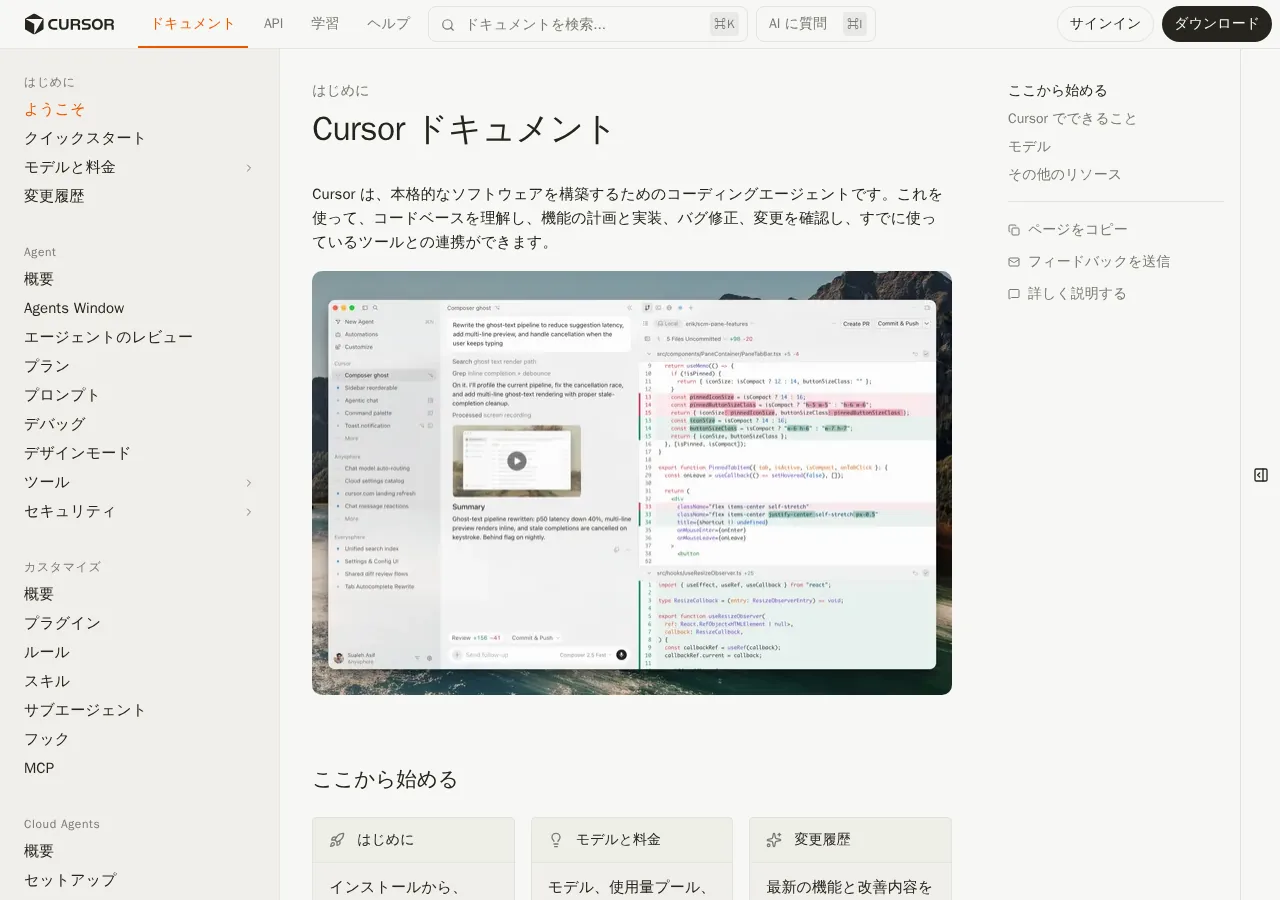Open エージェントのレビュー page

[108, 338]
